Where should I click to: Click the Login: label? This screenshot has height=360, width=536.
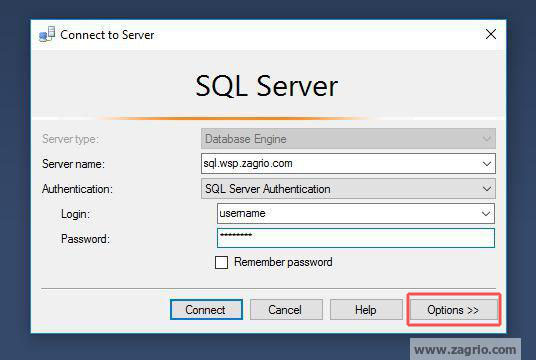coord(75,214)
